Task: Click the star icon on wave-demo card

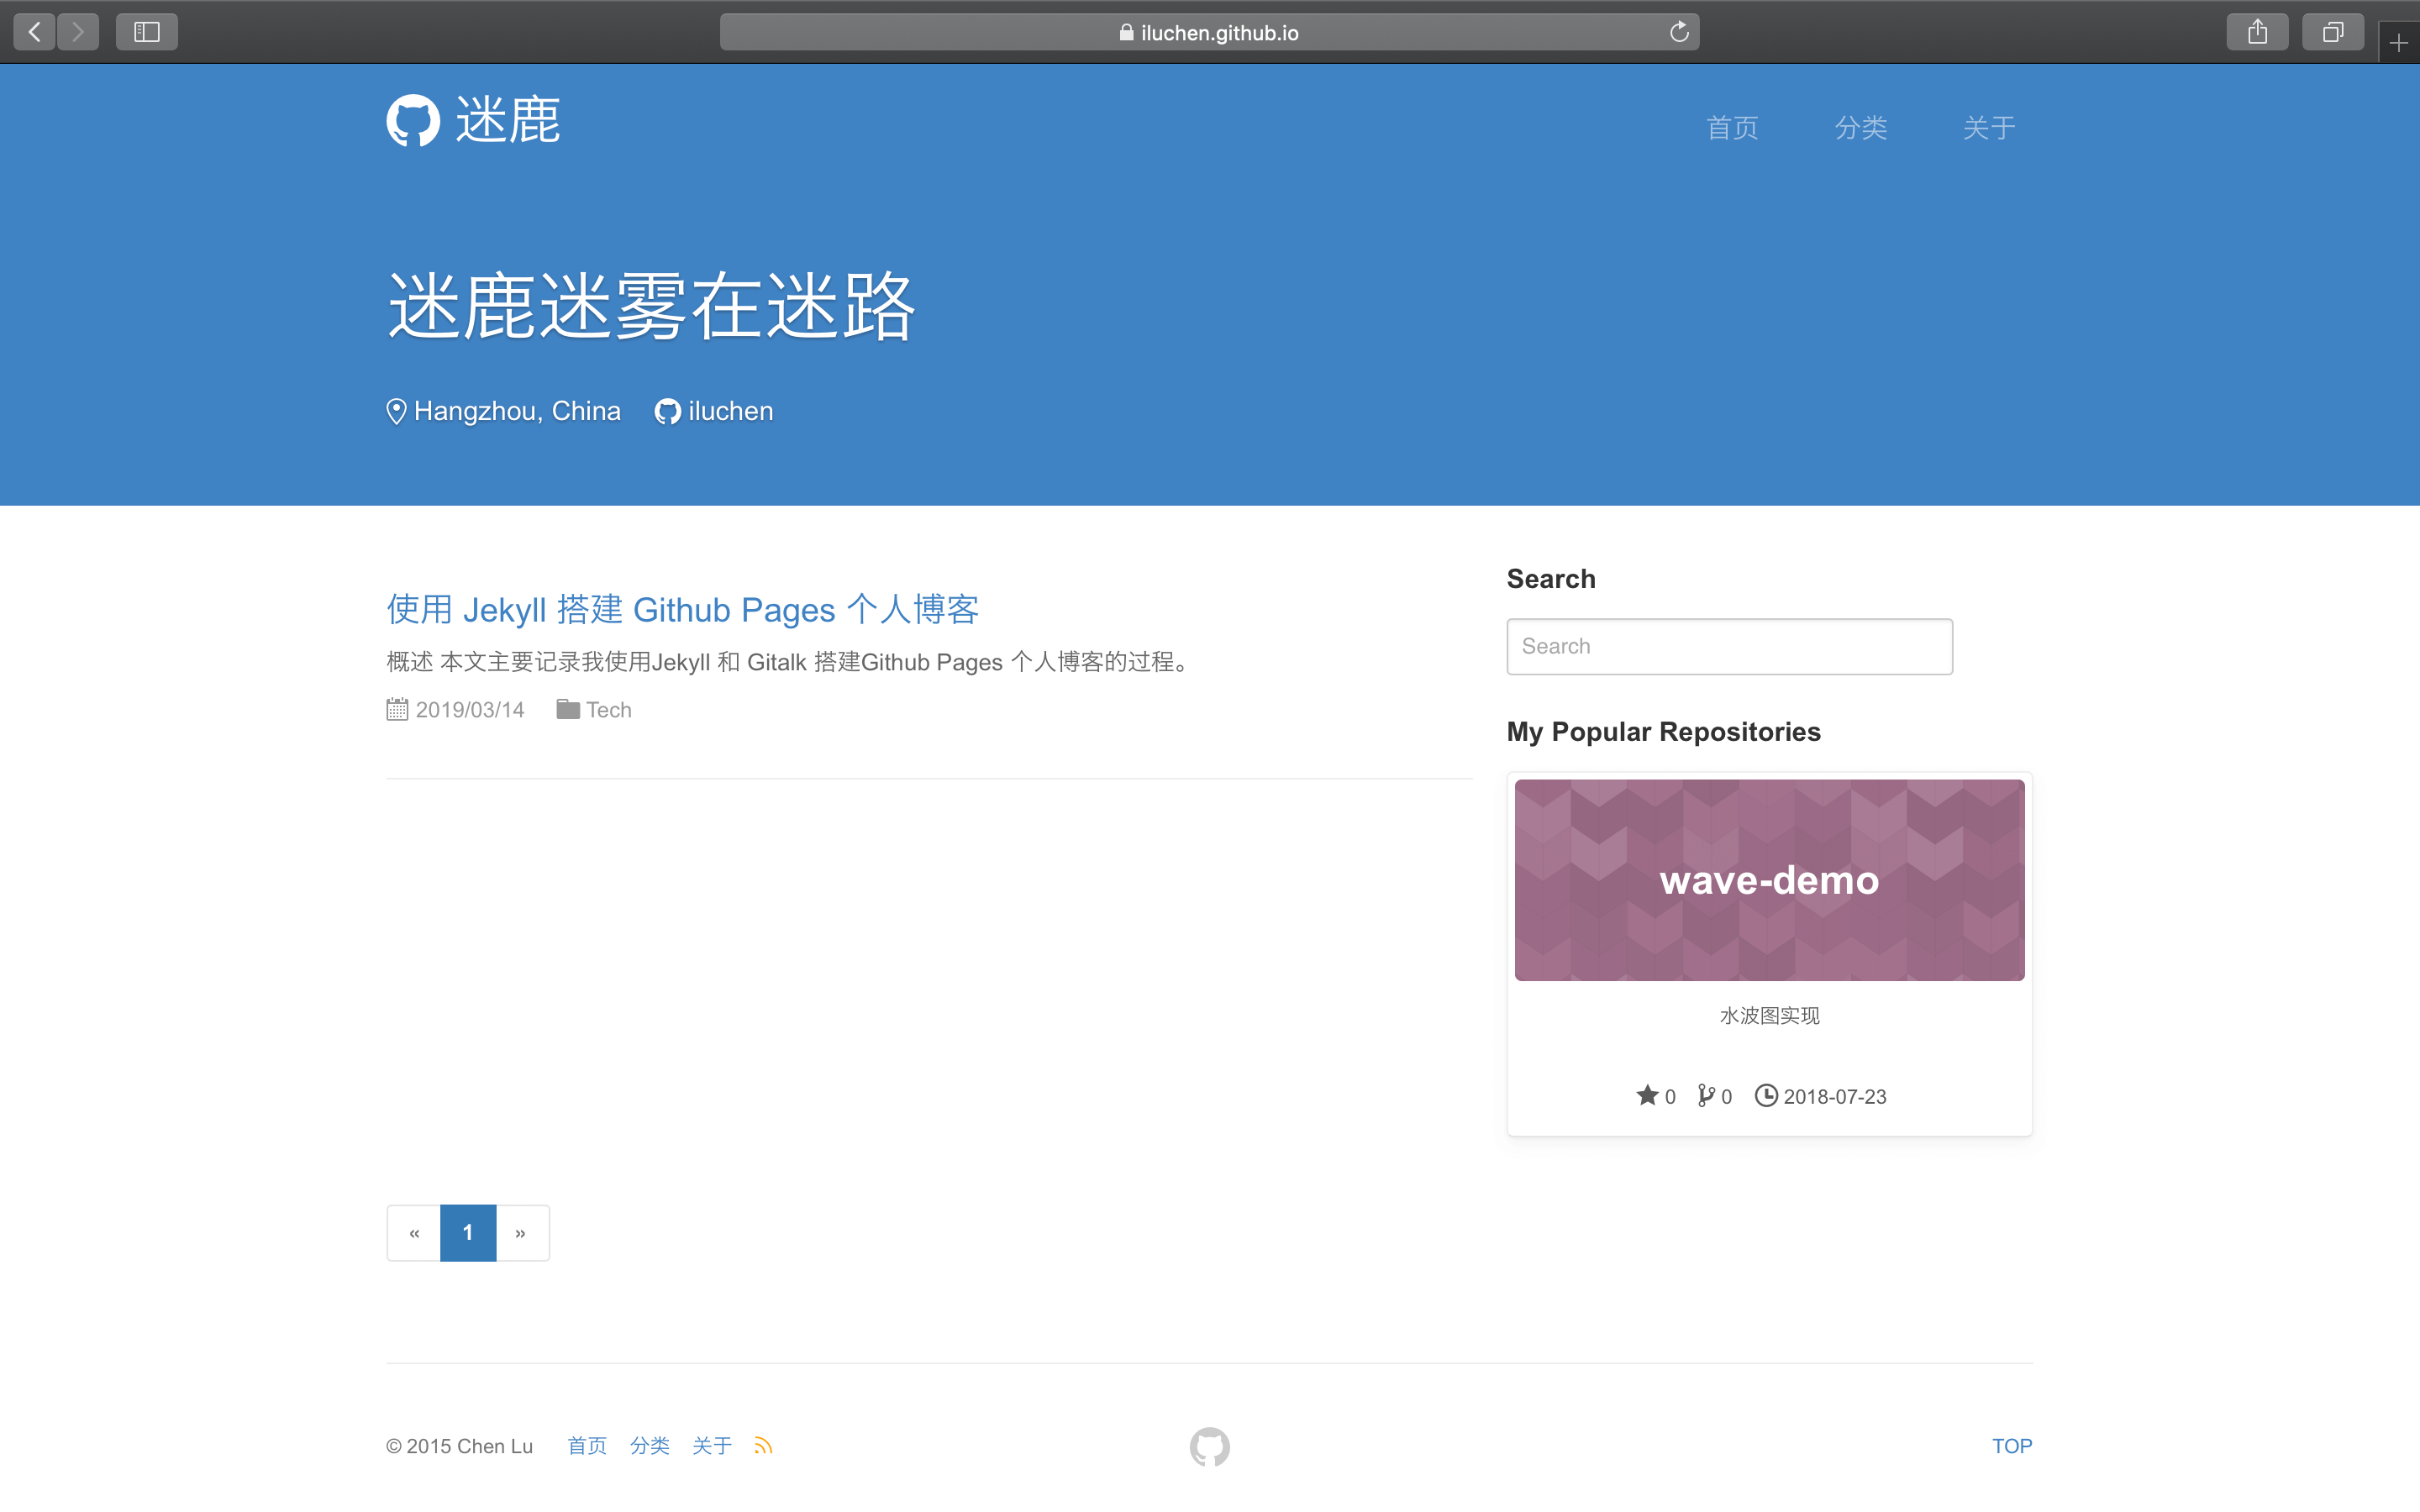Action: (1645, 1095)
